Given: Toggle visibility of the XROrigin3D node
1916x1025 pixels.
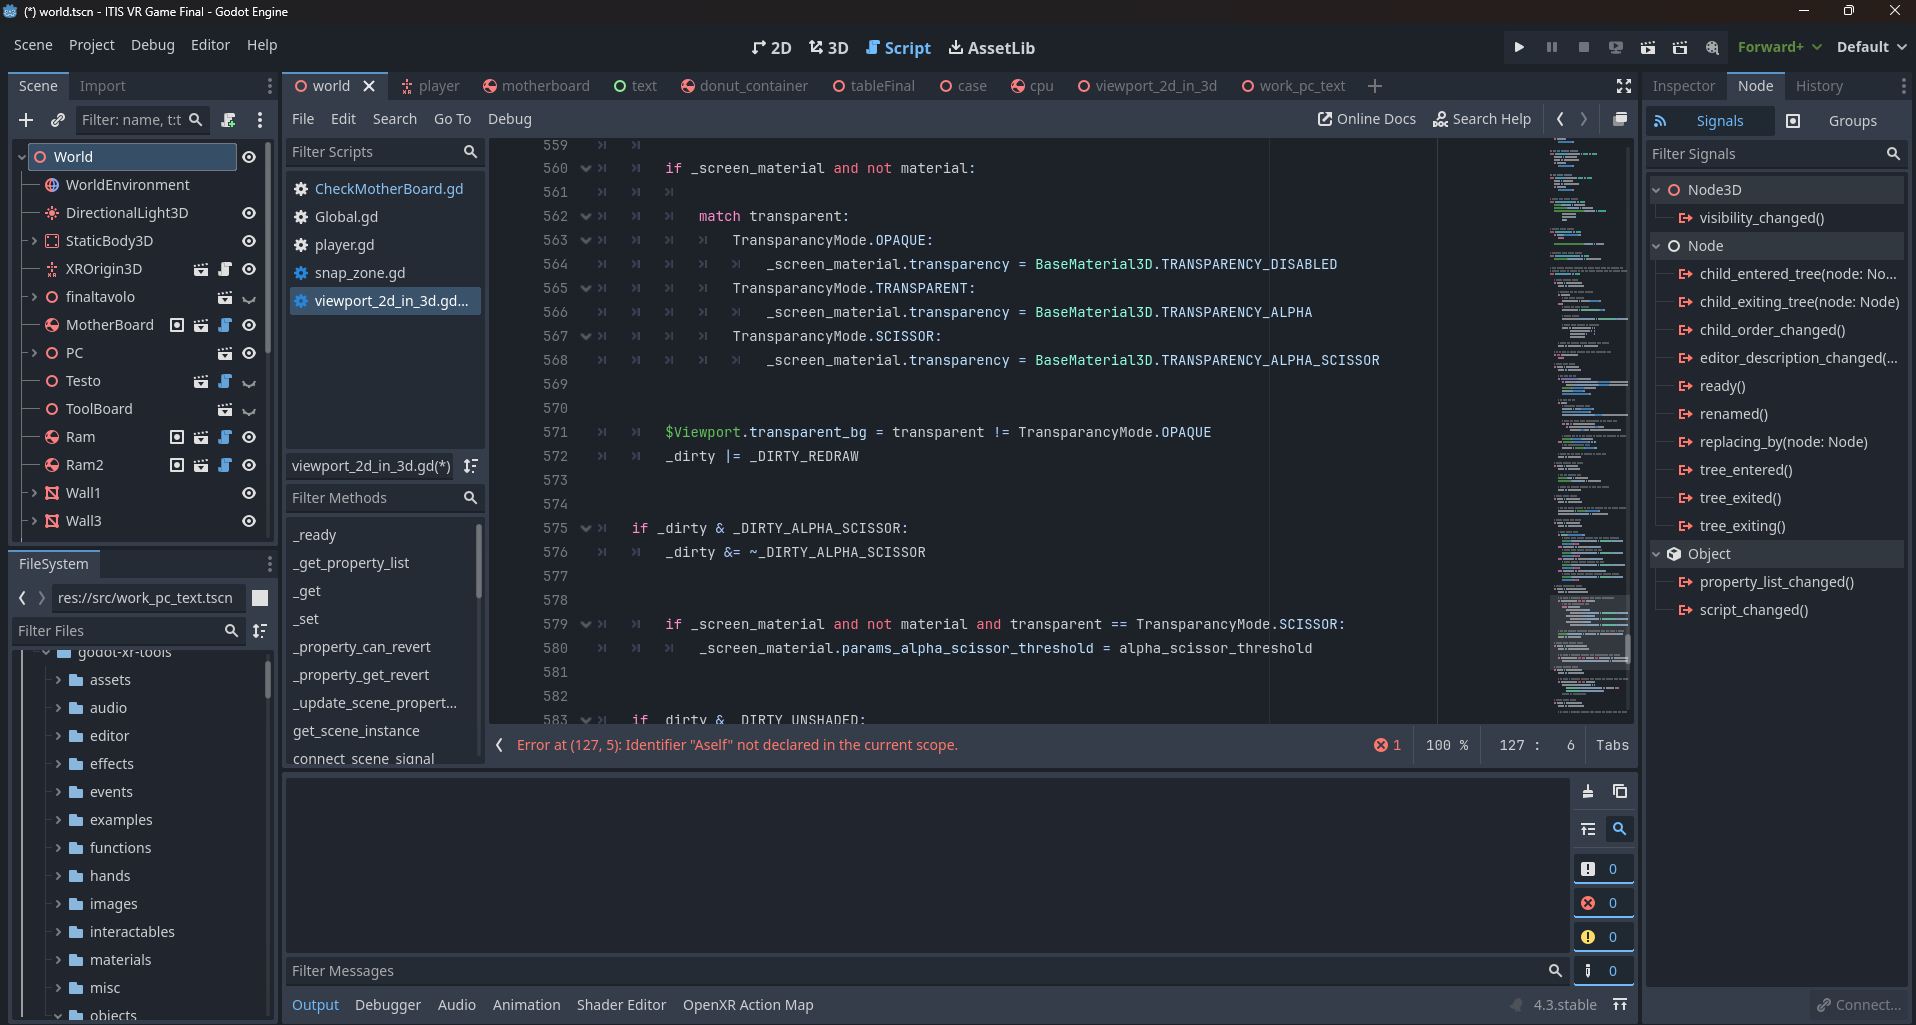Looking at the screenshot, I should [249, 269].
